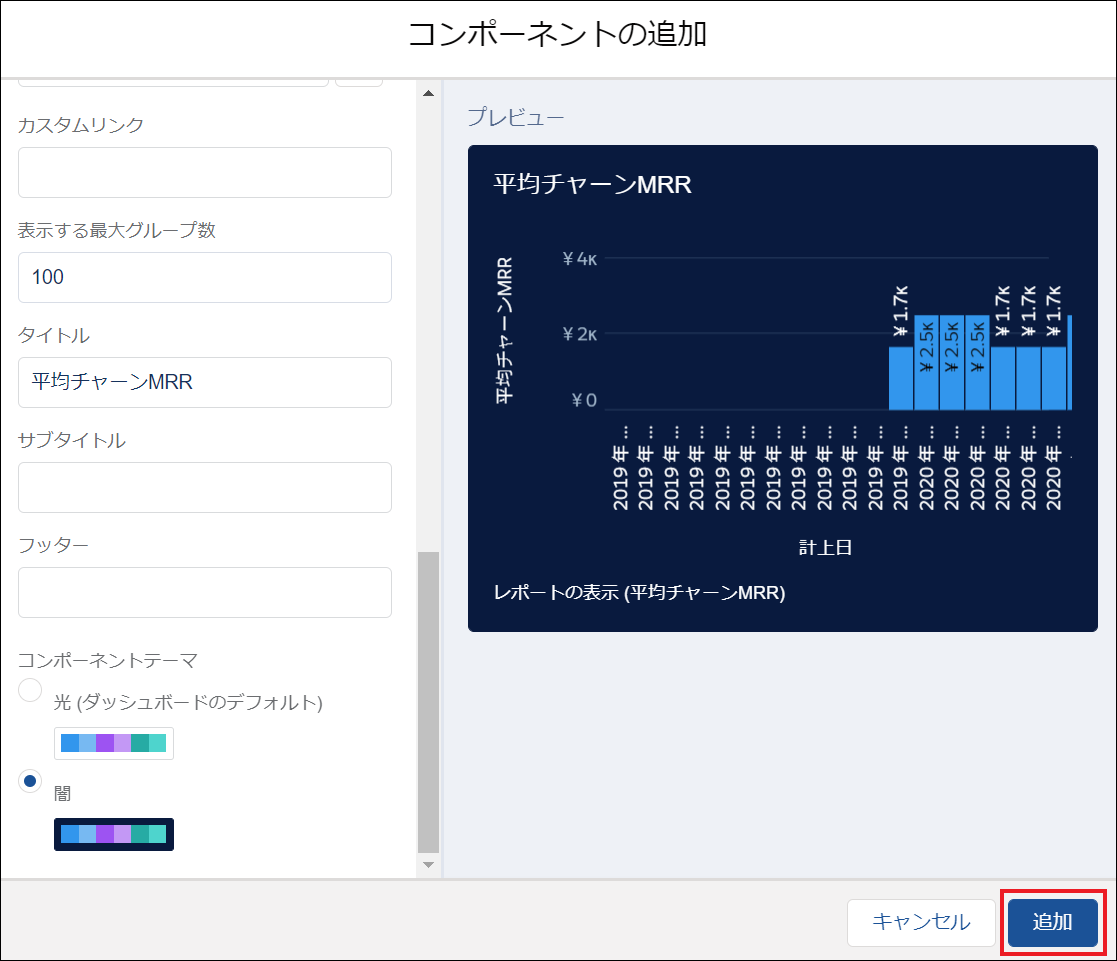
Task: Click the サブタイトル input field
Action: [x=204, y=487]
